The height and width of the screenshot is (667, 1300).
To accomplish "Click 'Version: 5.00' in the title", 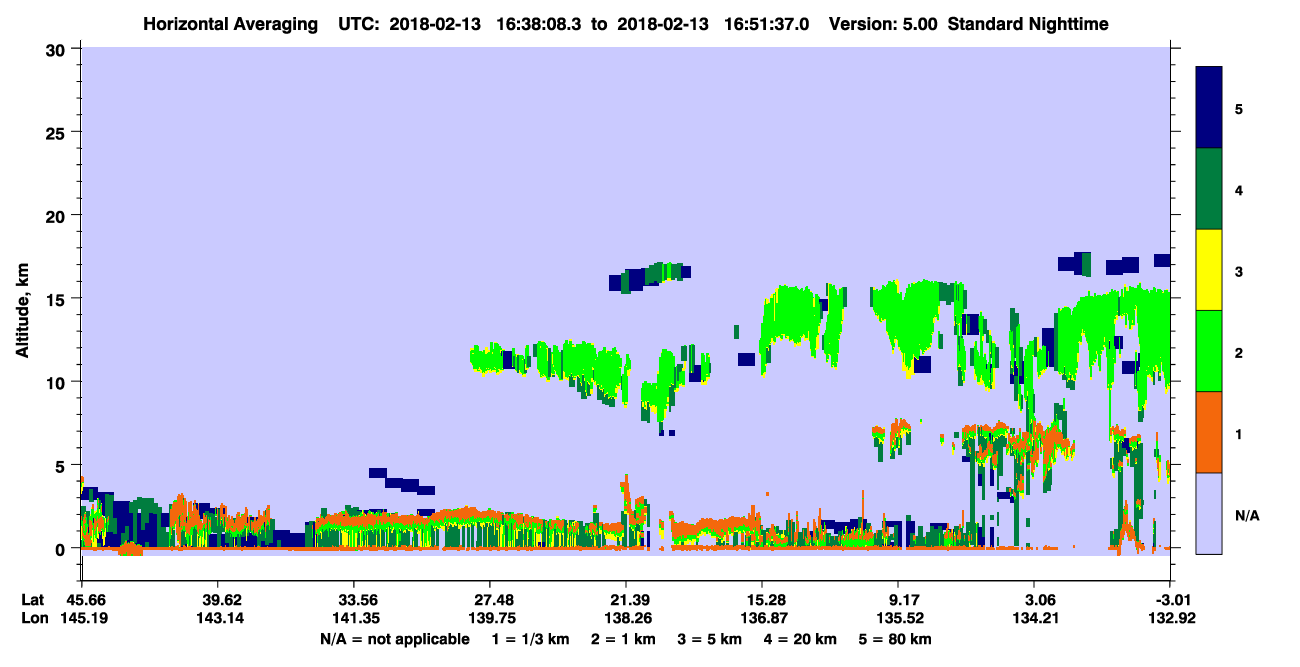I will [883, 23].
